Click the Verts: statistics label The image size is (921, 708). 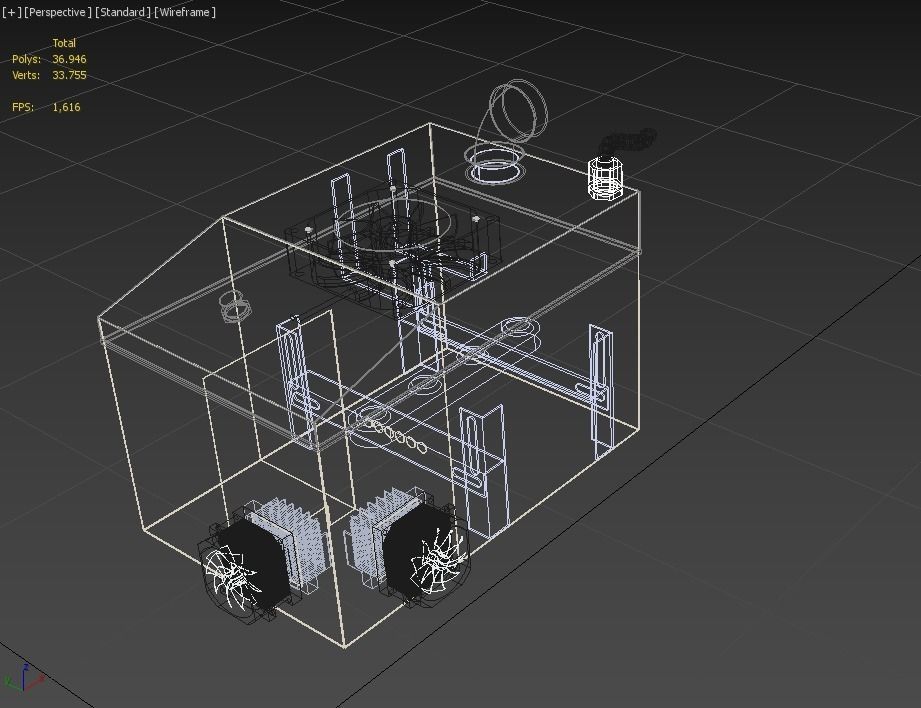[x=26, y=75]
